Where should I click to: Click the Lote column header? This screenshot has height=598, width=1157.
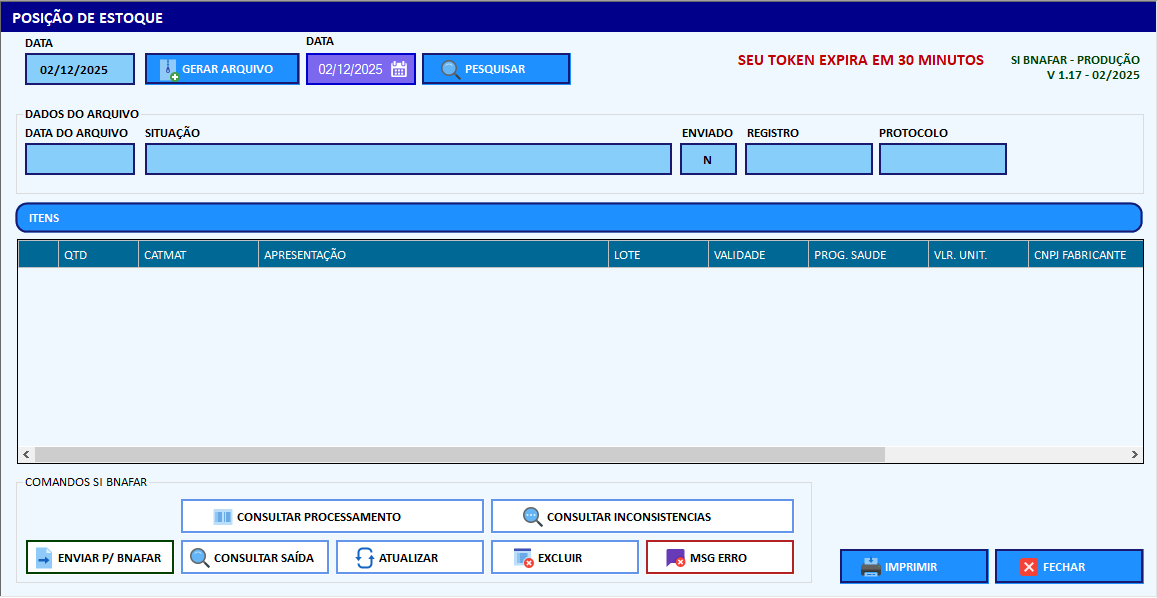click(x=627, y=255)
